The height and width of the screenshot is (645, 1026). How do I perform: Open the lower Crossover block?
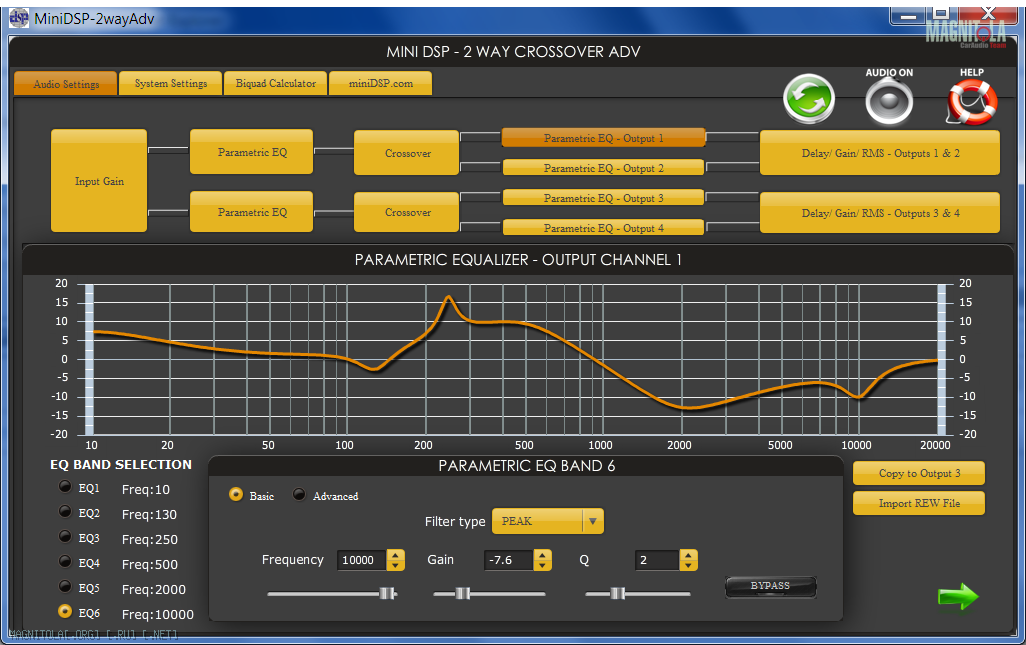pyautogui.click(x=407, y=212)
